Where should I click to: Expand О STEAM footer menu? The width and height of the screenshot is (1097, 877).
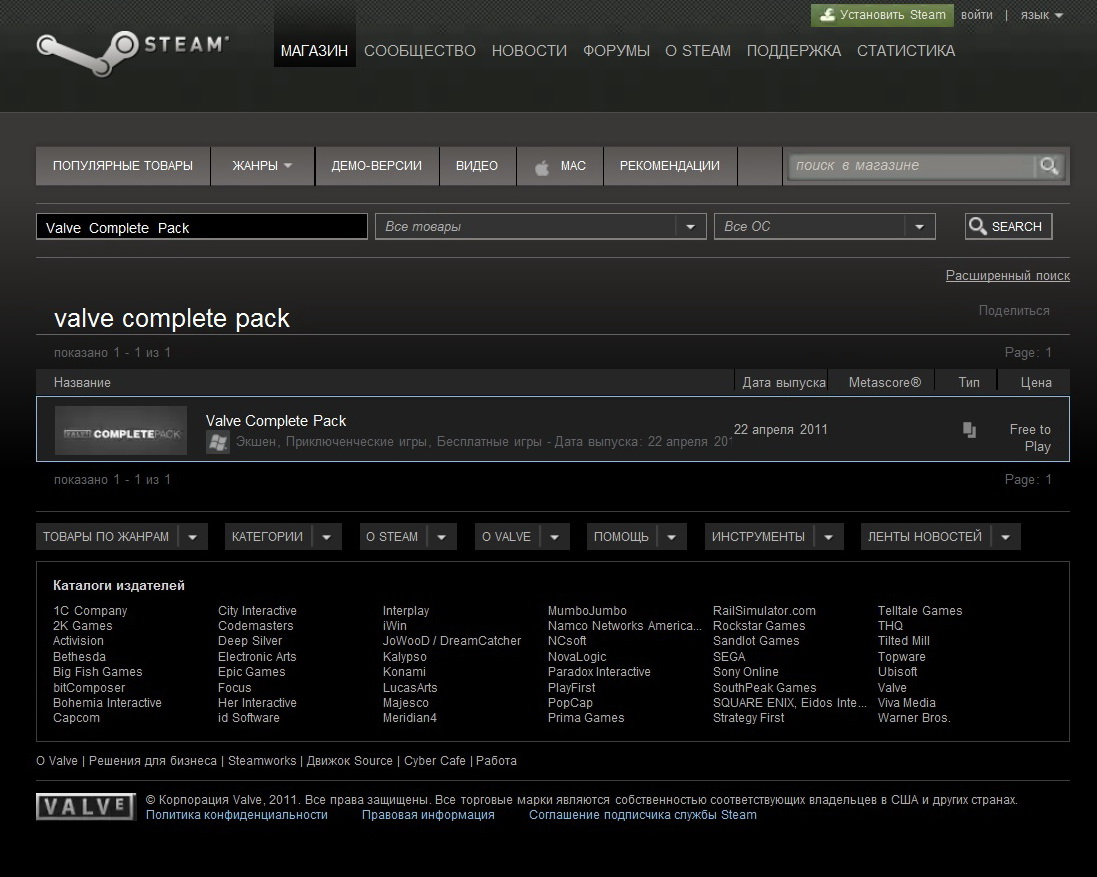408,536
